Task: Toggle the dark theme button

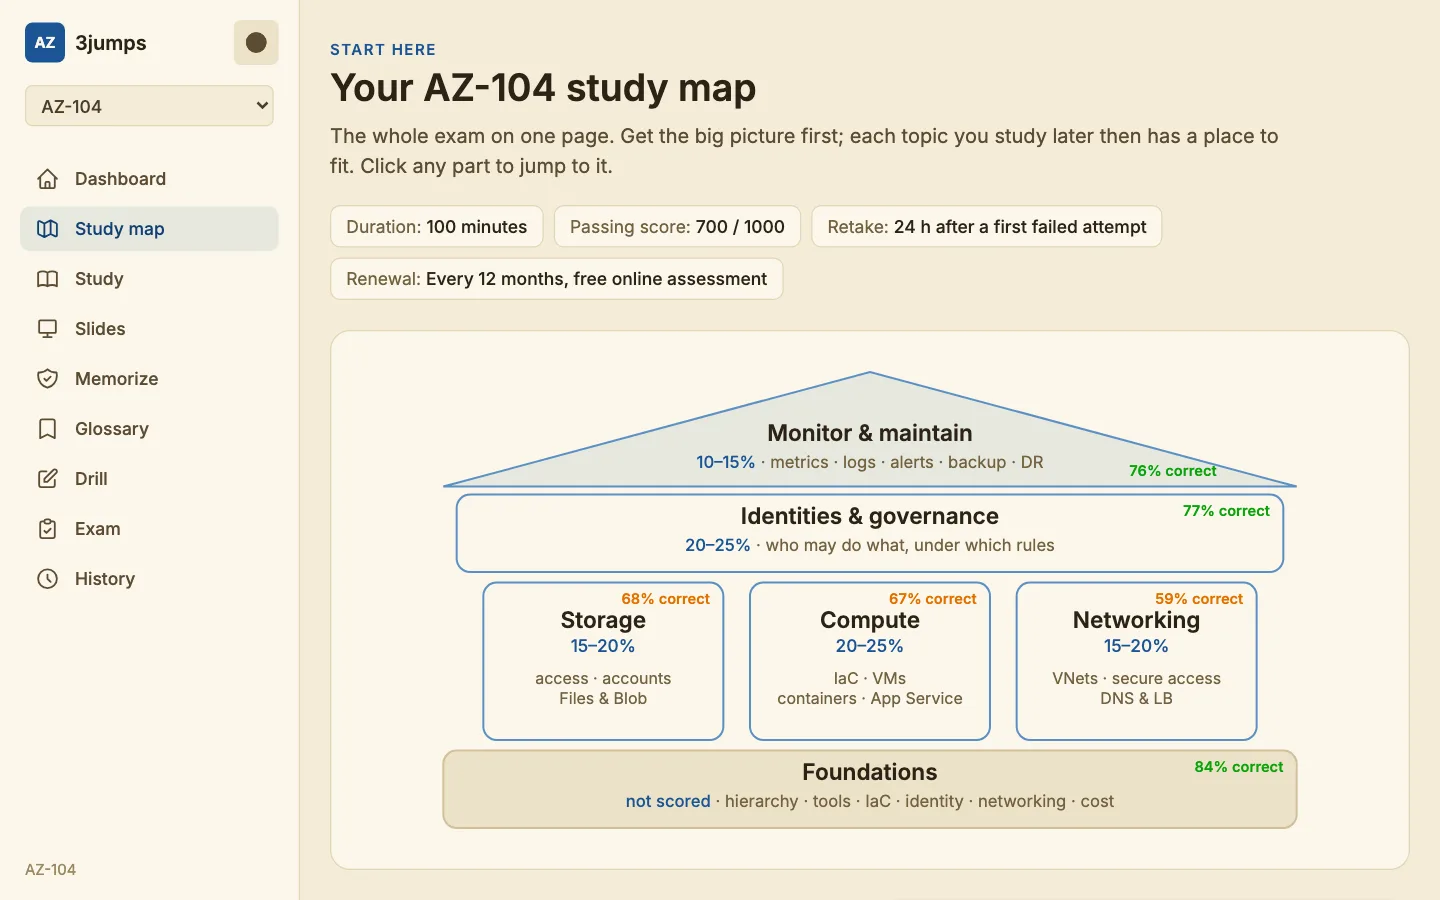Action: 256,43
